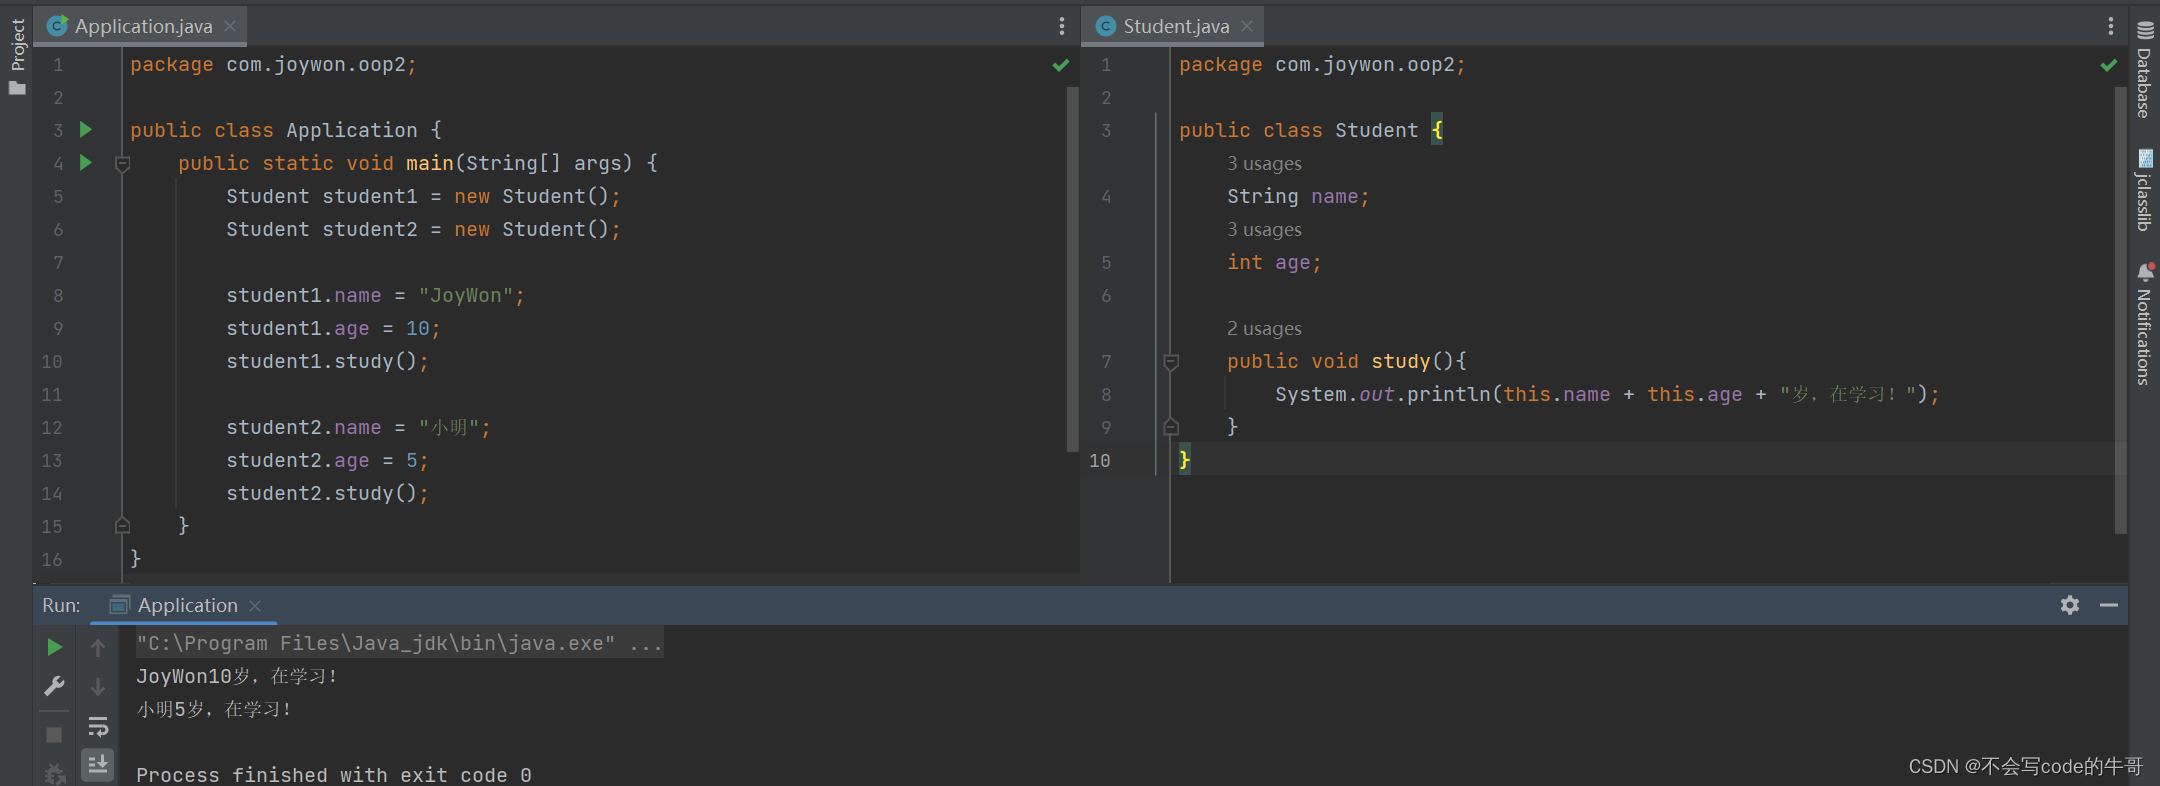Close the Student.java tab
Screen dimensions: 2160x786
click(1247, 26)
